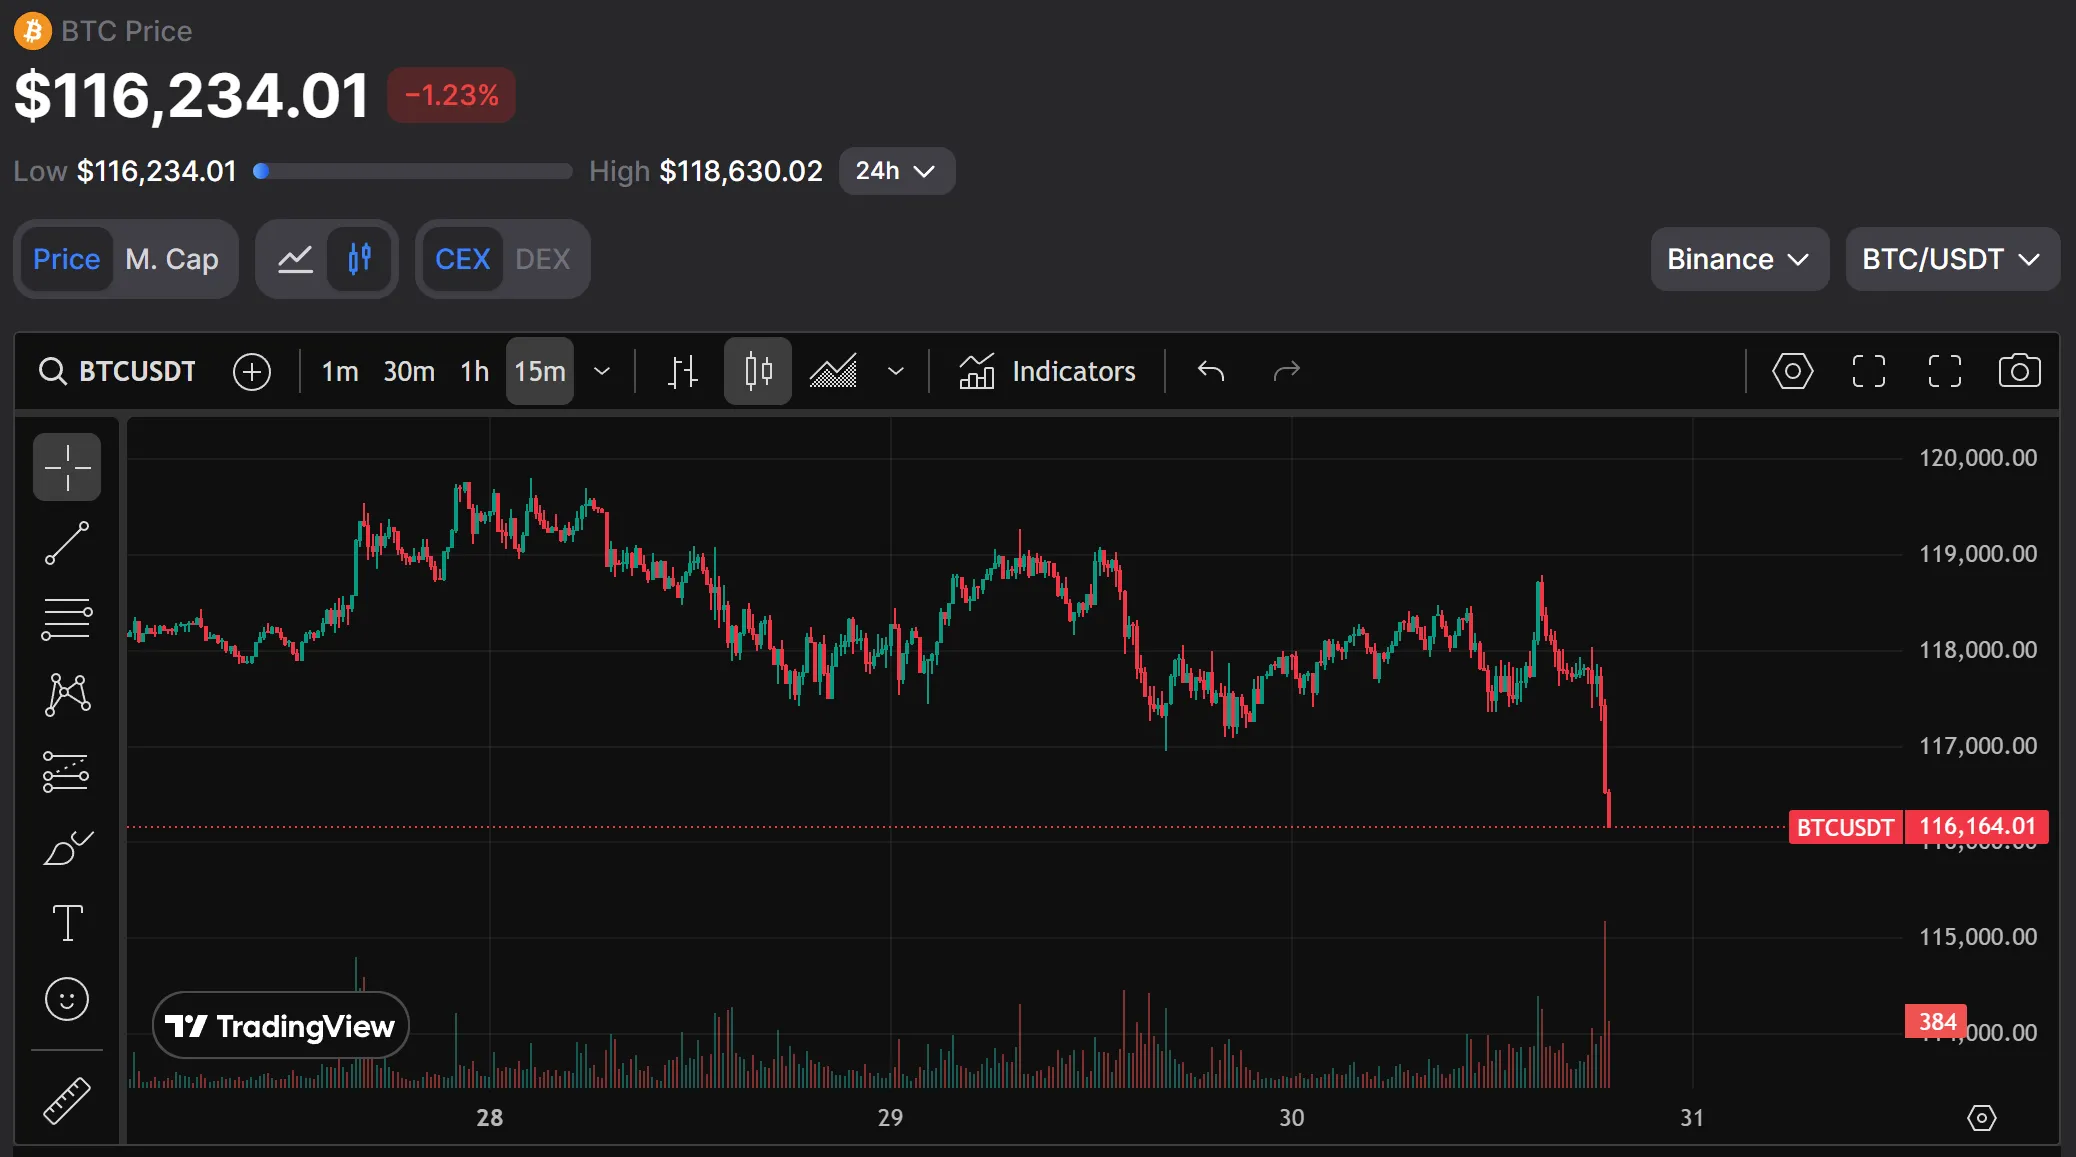Open the BTC/USDT pair dropdown
Screen dimensions: 2076x1157
(1953, 259)
